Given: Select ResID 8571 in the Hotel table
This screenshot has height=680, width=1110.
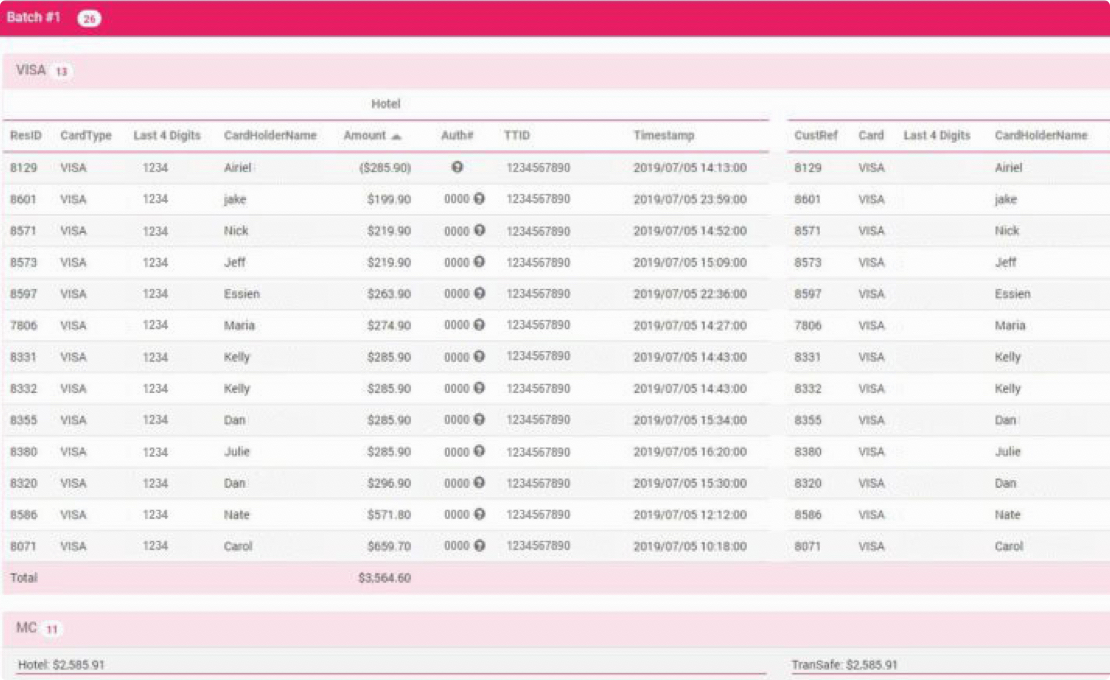Looking at the screenshot, I should [23, 231].
